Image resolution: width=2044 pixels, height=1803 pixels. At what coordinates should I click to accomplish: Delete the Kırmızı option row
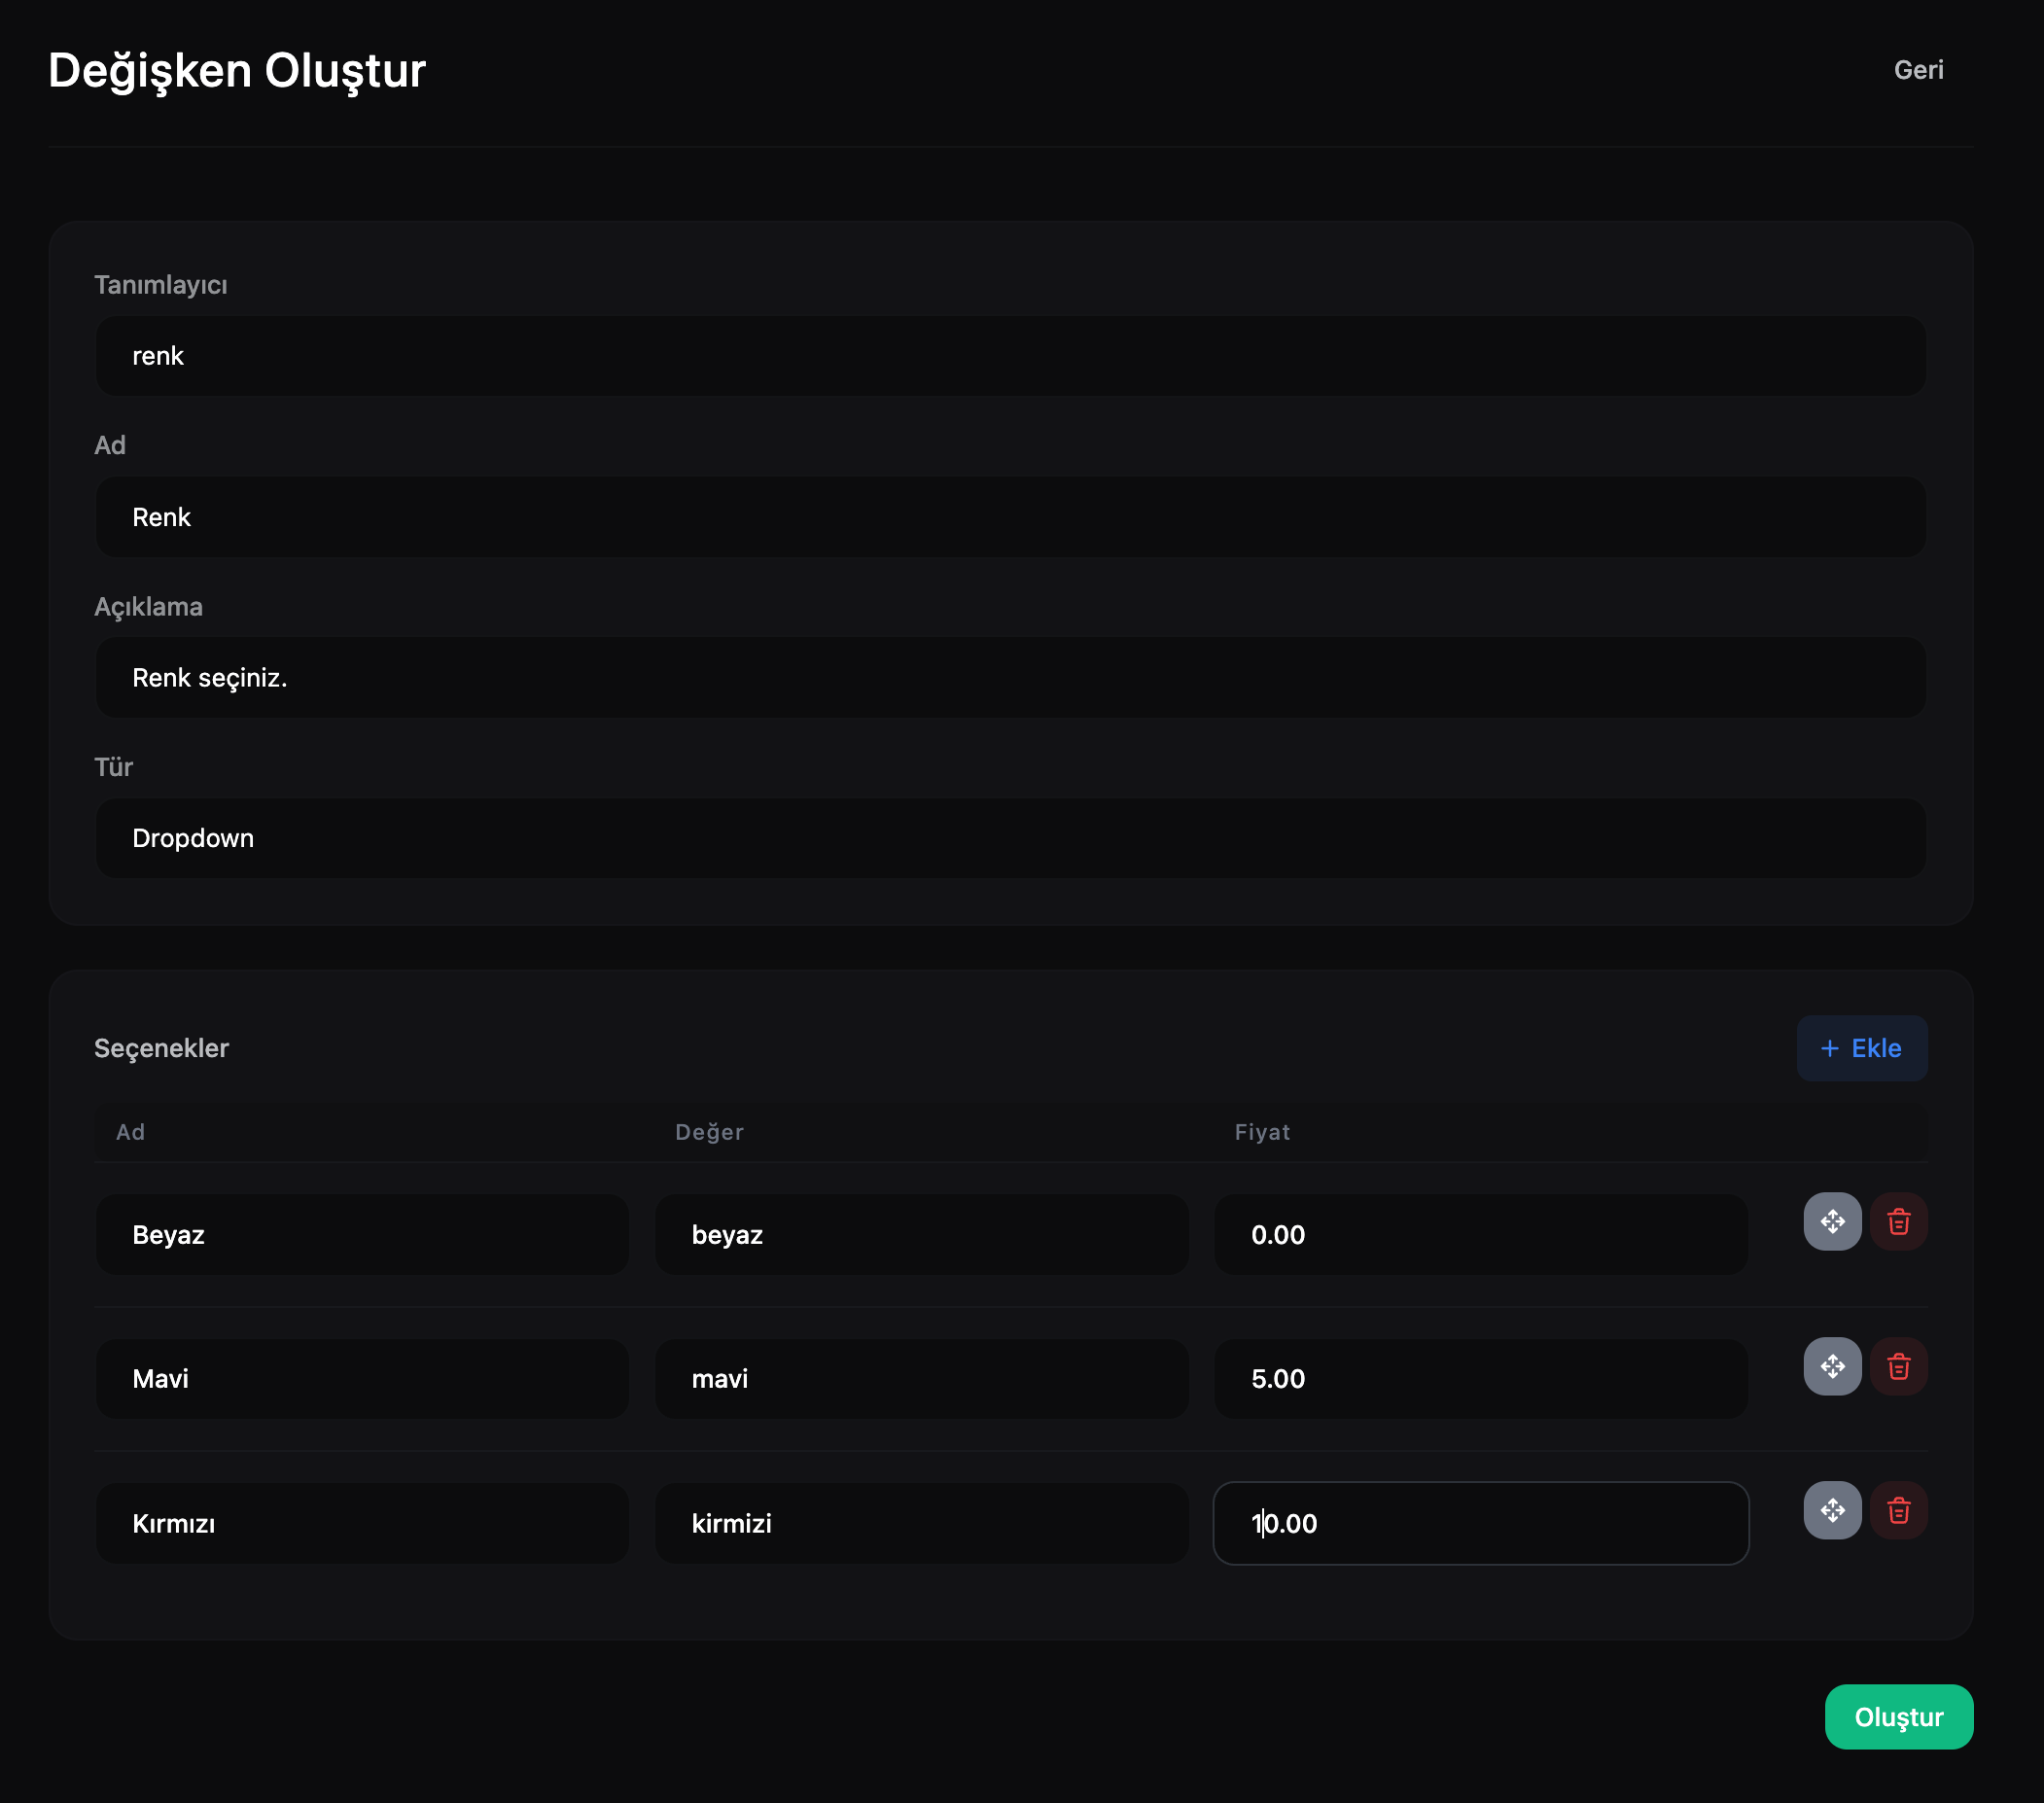coord(1898,1510)
